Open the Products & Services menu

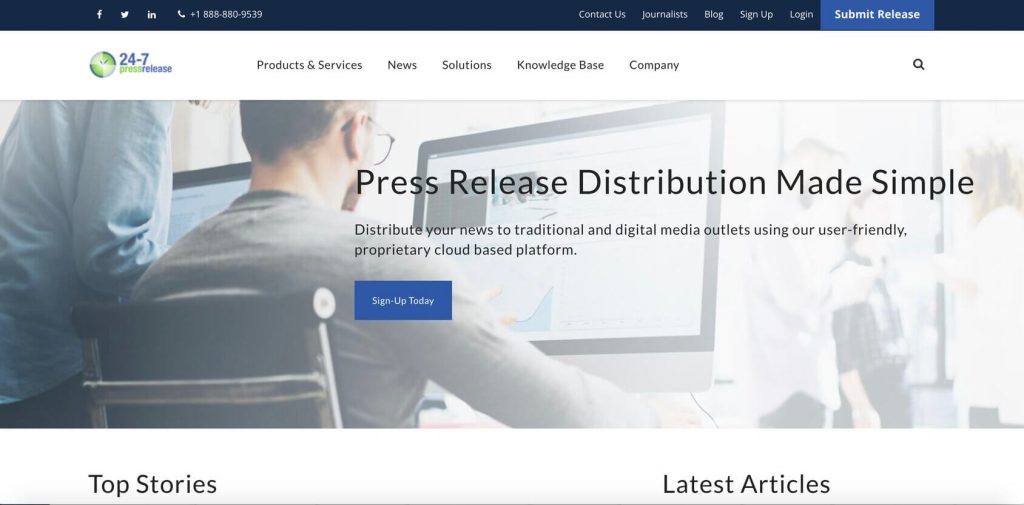pyautogui.click(x=309, y=65)
